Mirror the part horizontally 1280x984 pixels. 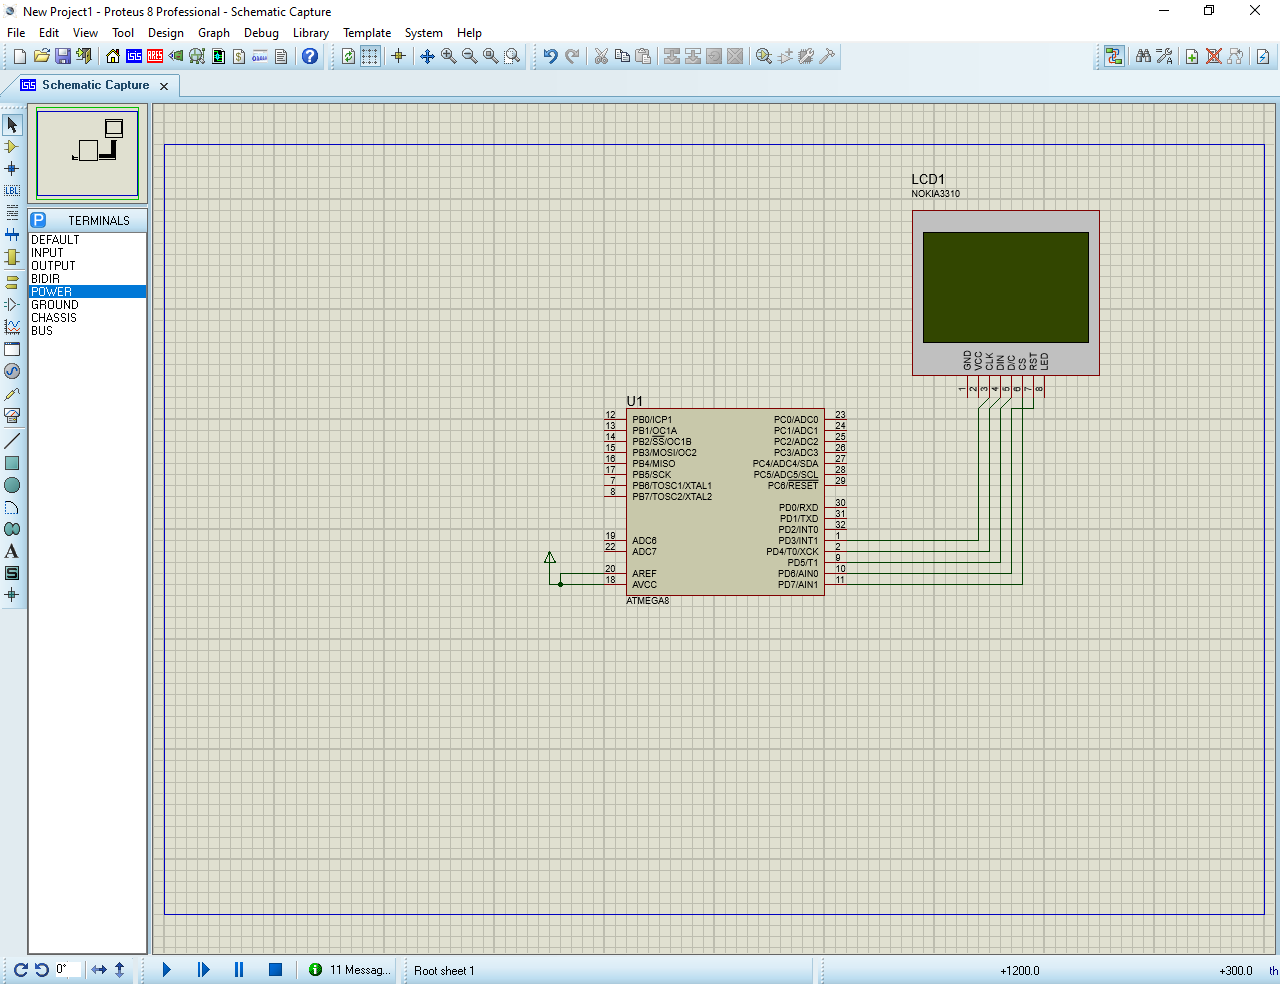[99, 970]
